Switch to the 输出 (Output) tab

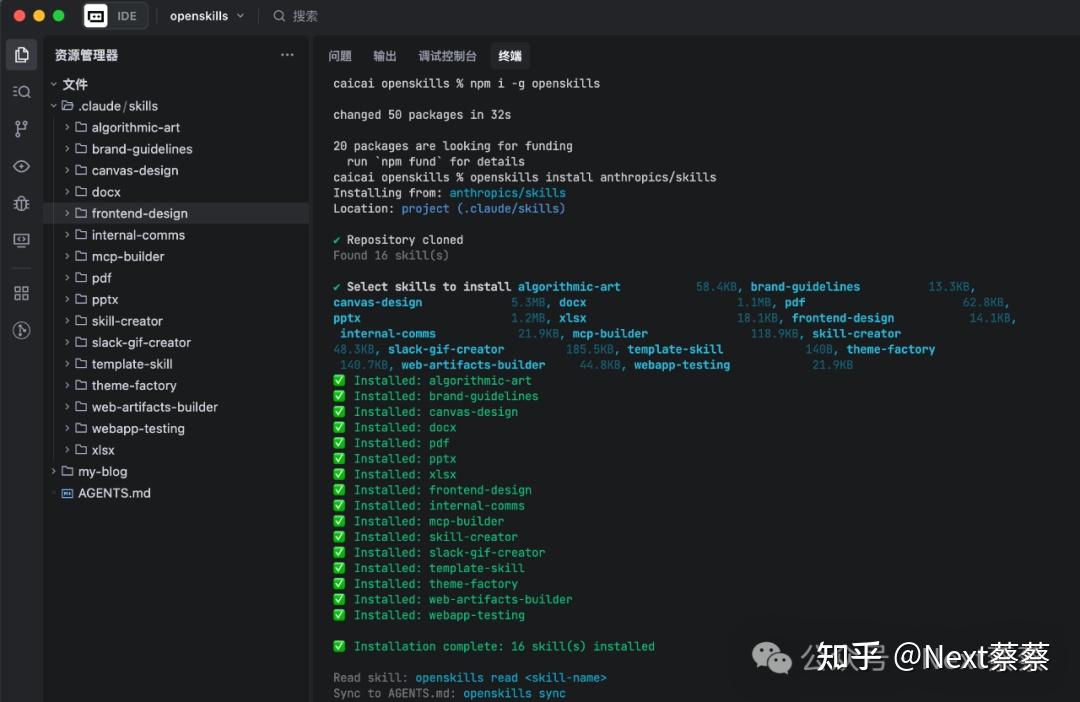(x=385, y=56)
